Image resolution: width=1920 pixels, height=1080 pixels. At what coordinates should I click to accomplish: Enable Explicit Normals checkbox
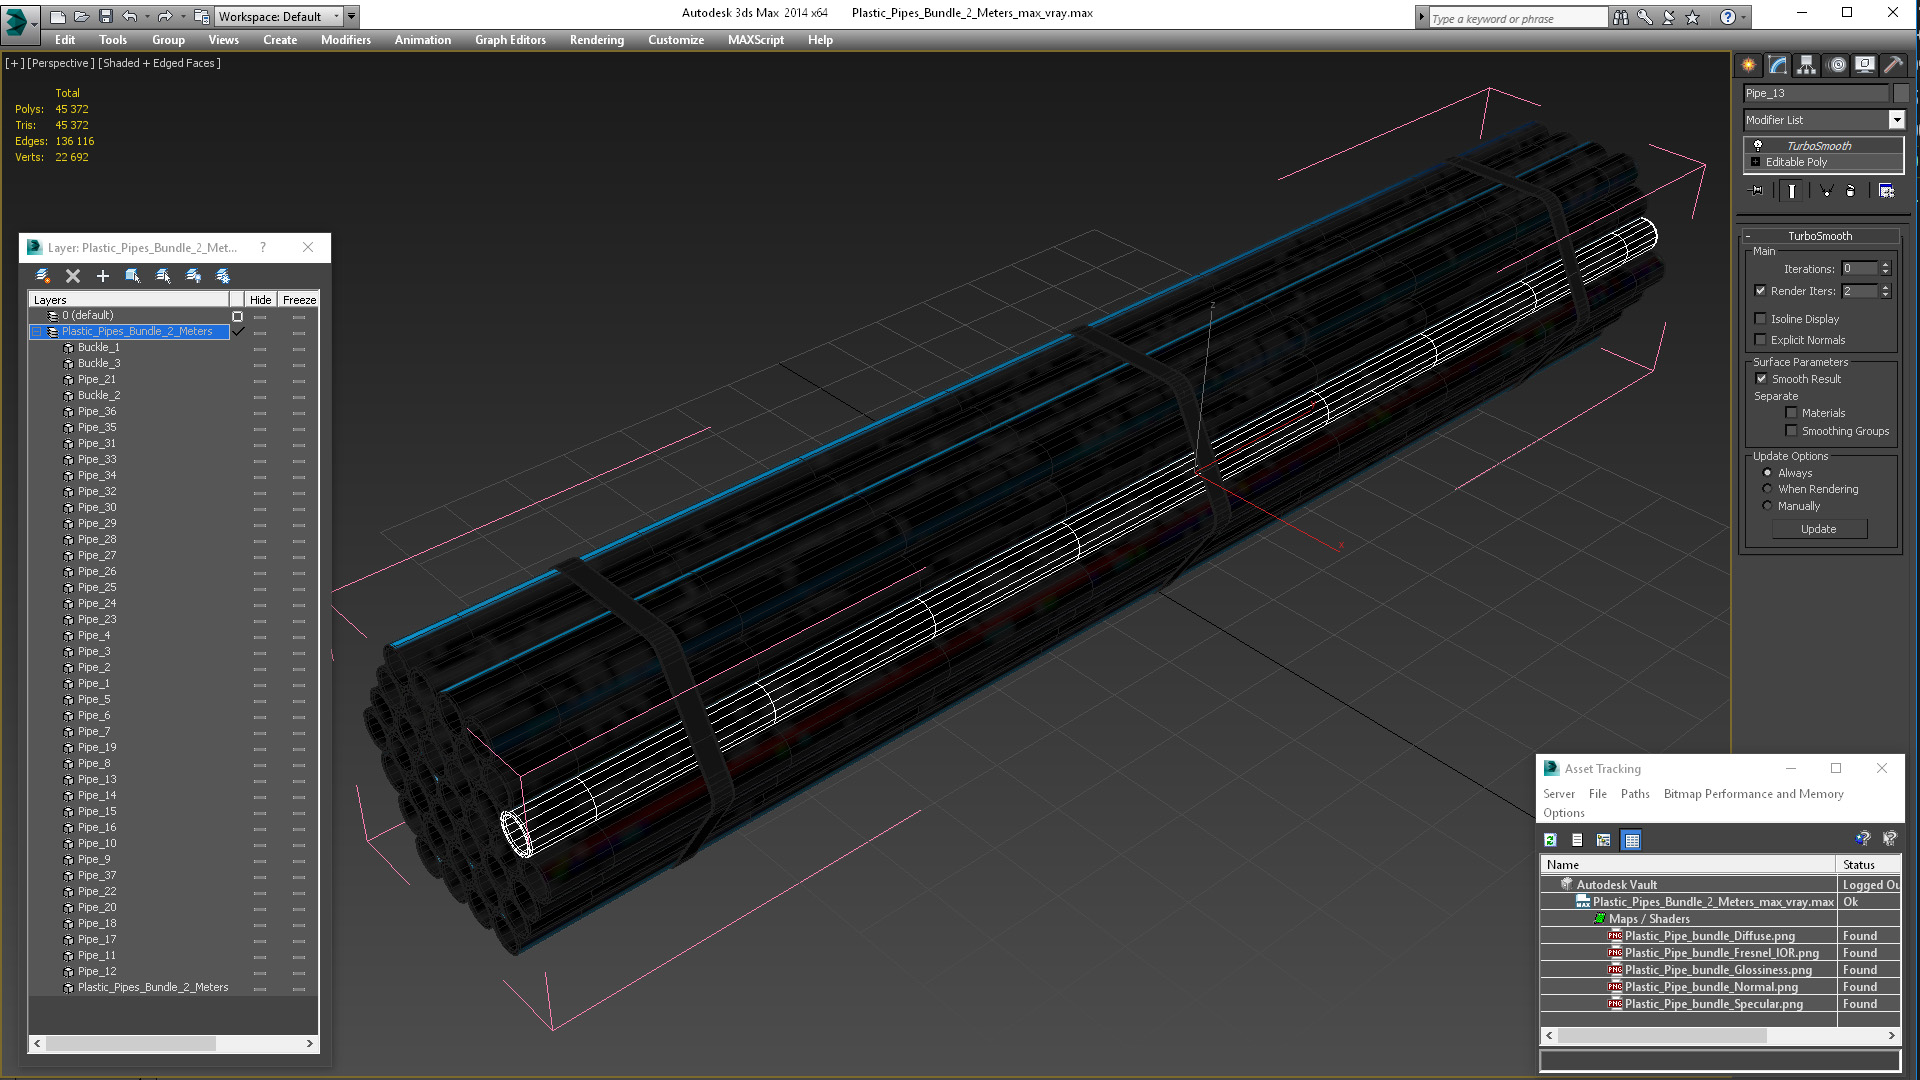pos(1760,340)
